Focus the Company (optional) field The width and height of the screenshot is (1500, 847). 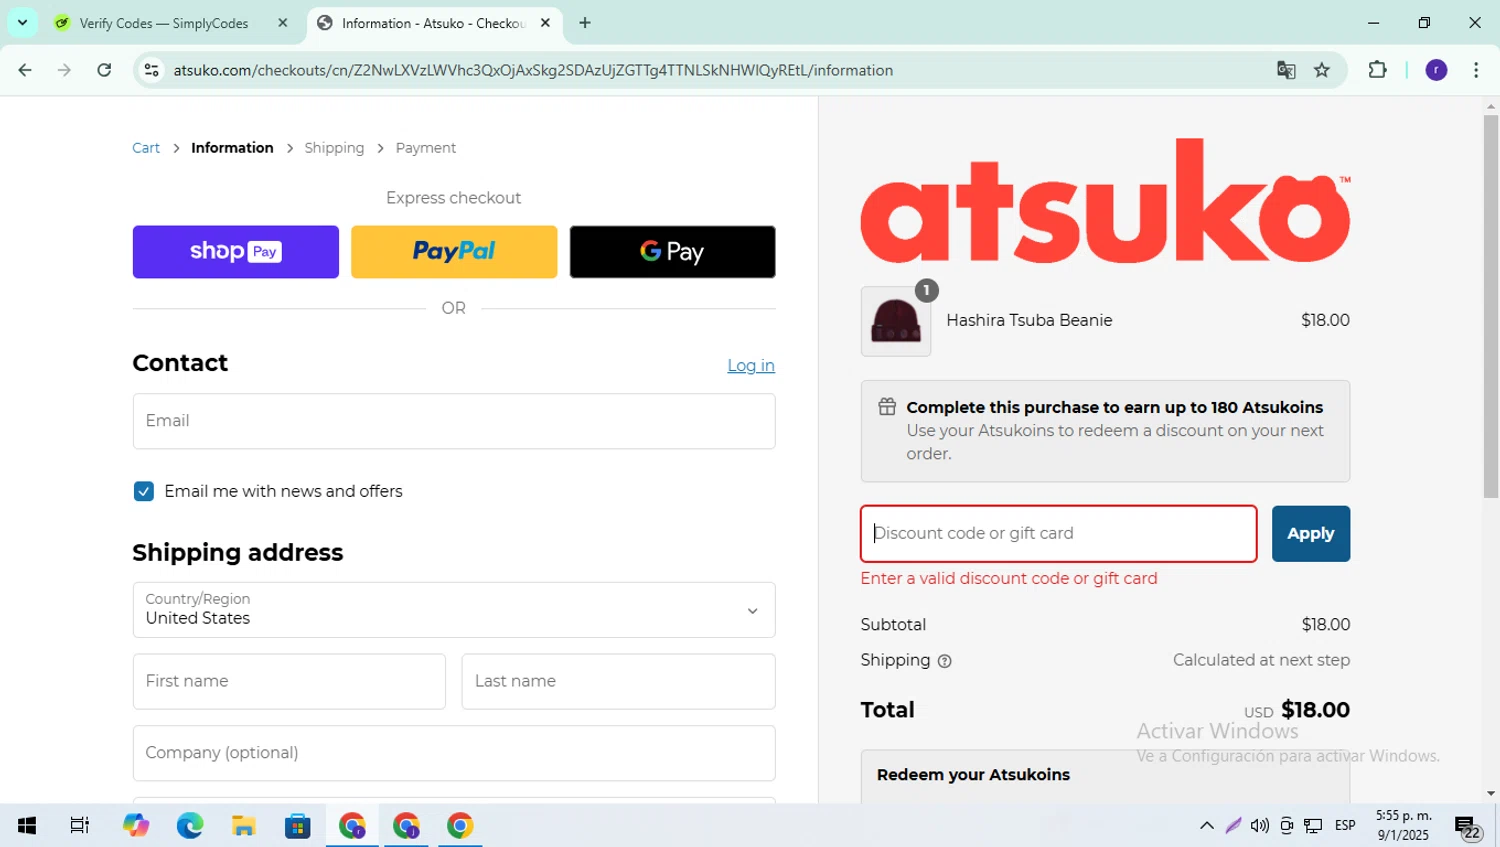[454, 753]
